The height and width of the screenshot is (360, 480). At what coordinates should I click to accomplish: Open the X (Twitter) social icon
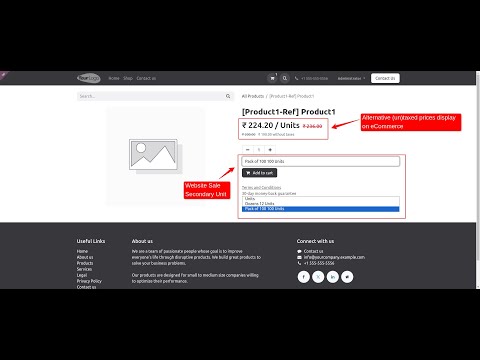[x=318, y=277]
